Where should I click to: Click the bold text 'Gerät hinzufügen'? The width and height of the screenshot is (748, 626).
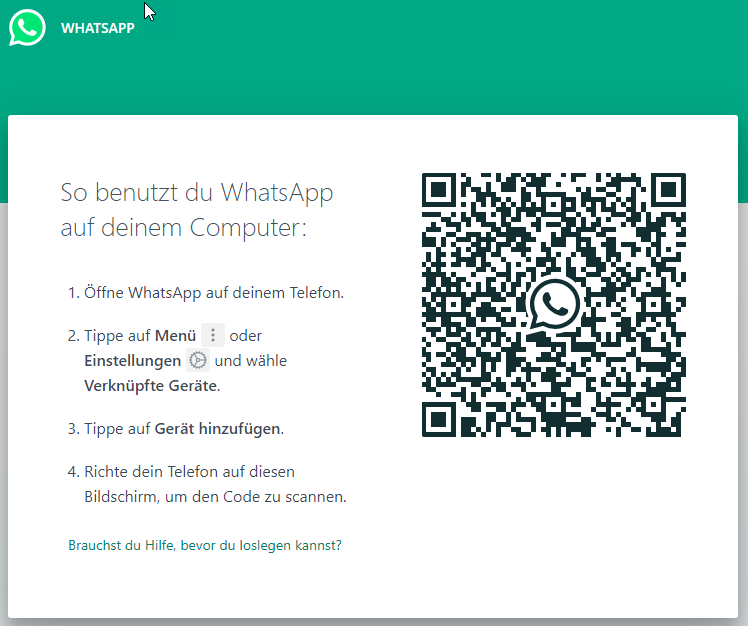click(217, 429)
